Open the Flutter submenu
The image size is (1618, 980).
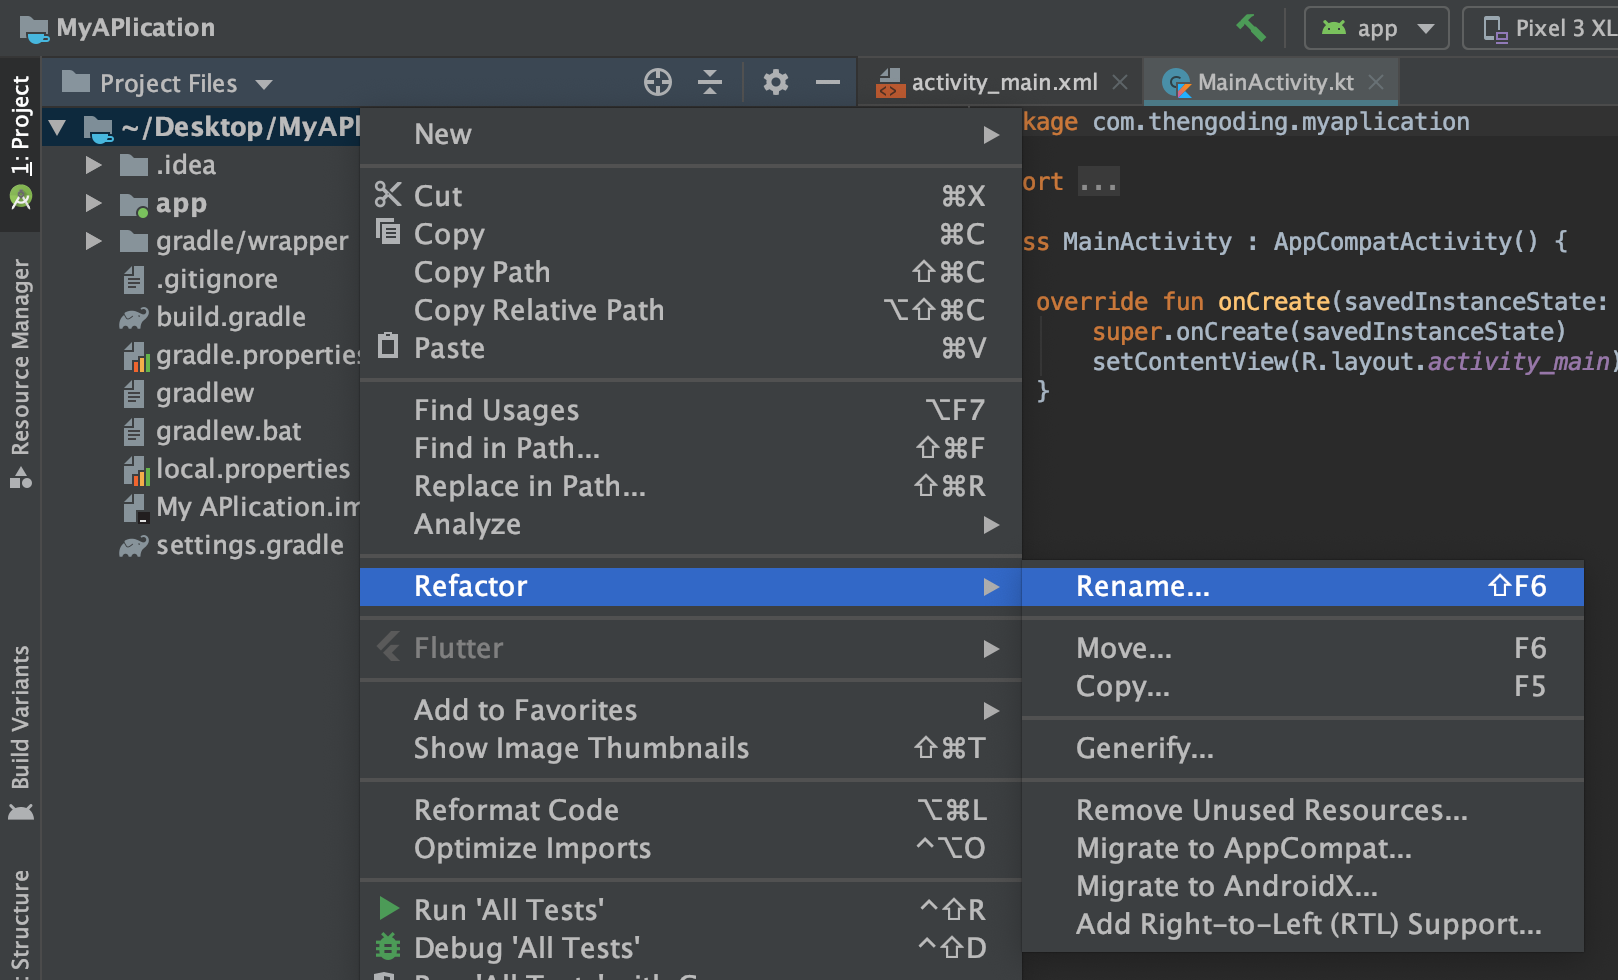coord(690,648)
